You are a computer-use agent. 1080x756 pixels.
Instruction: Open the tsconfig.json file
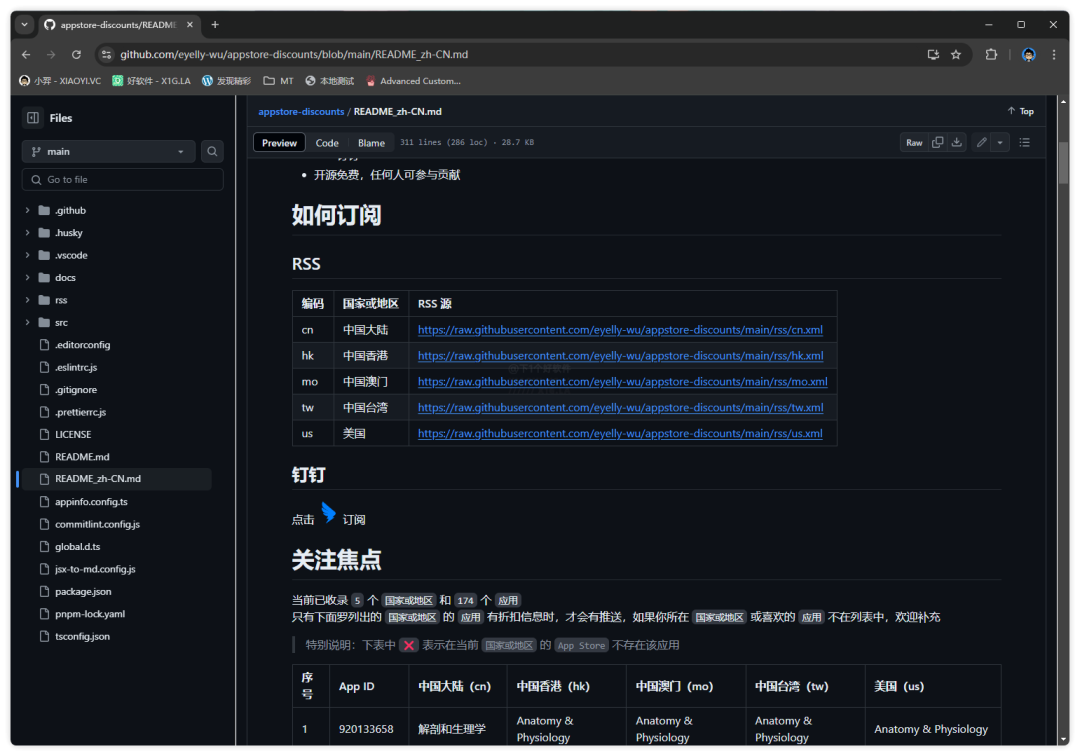pos(82,636)
